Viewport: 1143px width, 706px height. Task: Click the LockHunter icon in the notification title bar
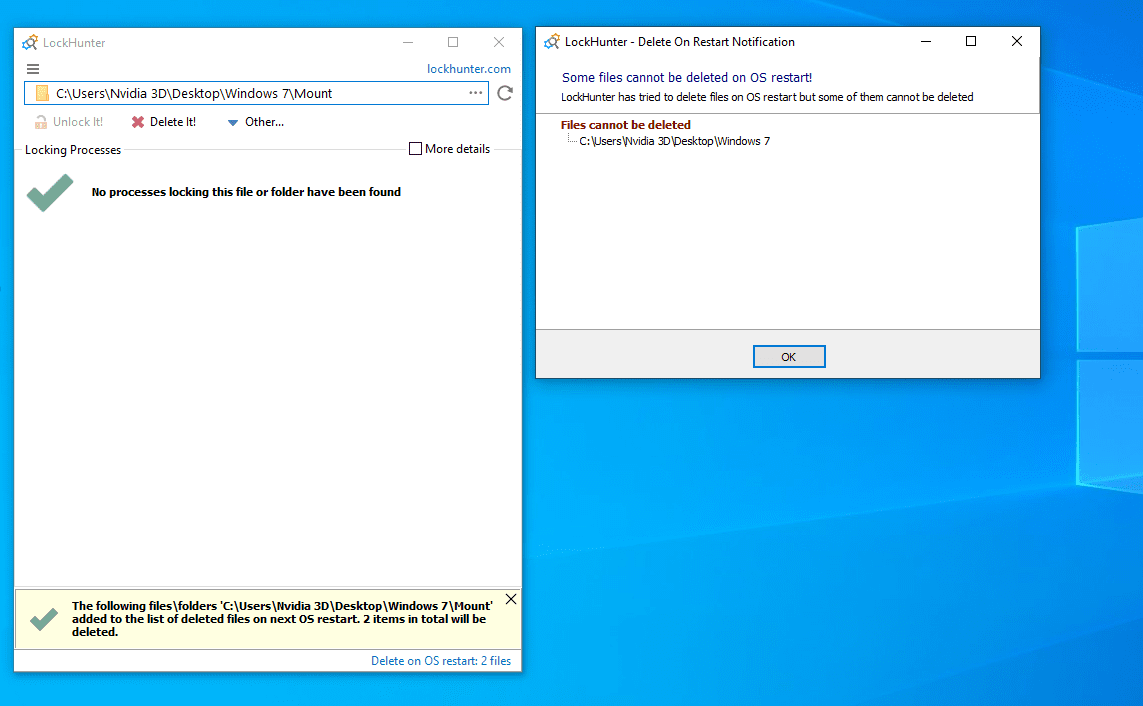(x=552, y=42)
